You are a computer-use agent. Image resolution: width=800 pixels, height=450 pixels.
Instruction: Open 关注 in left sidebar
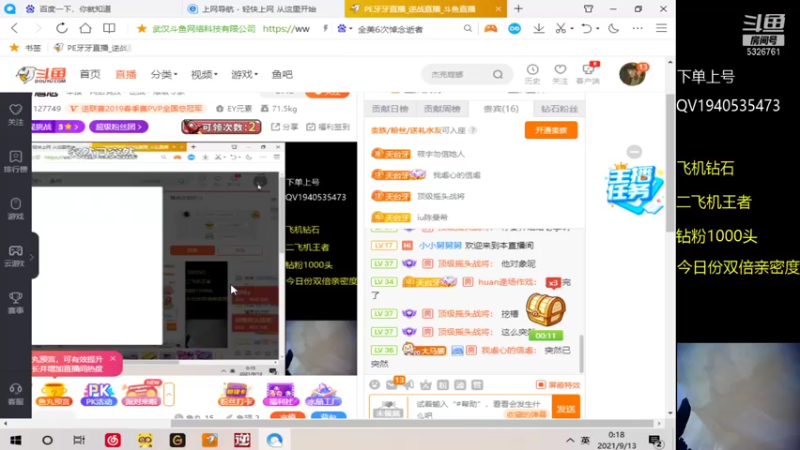(x=15, y=114)
